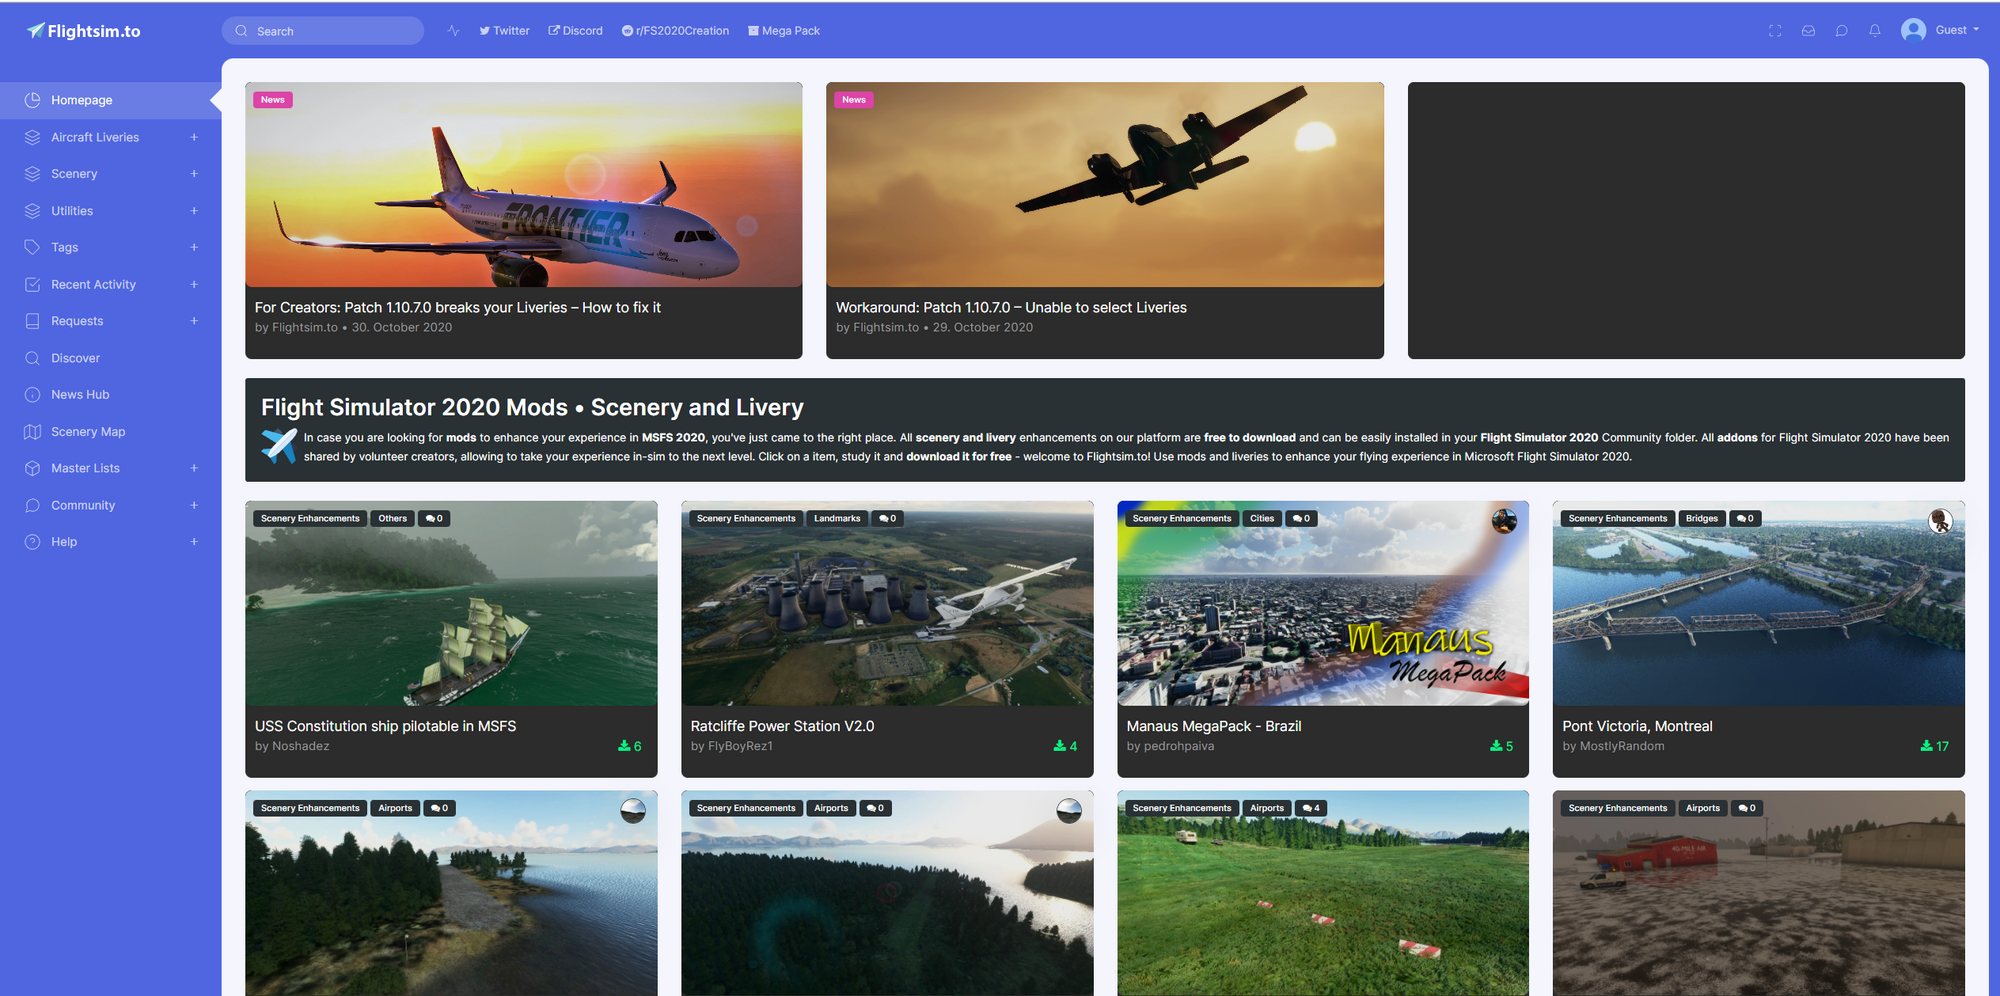
Task: Click 'Ratcliffe Power Station V2.0' title
Action: pyautogui.click(x=782, y=726)
